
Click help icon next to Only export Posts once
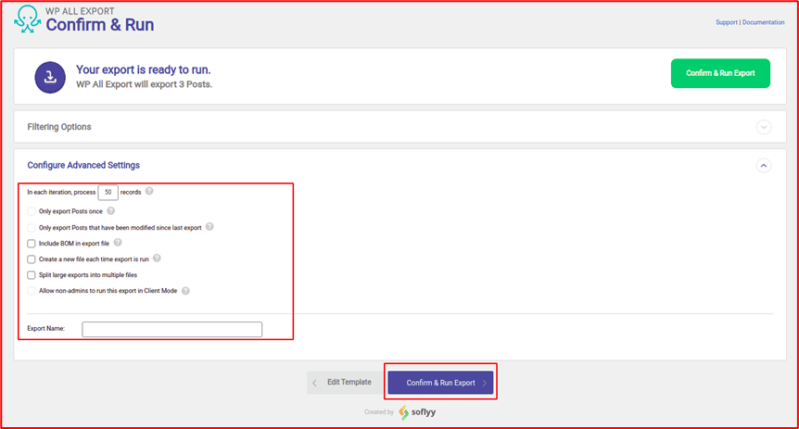point(111,210)
